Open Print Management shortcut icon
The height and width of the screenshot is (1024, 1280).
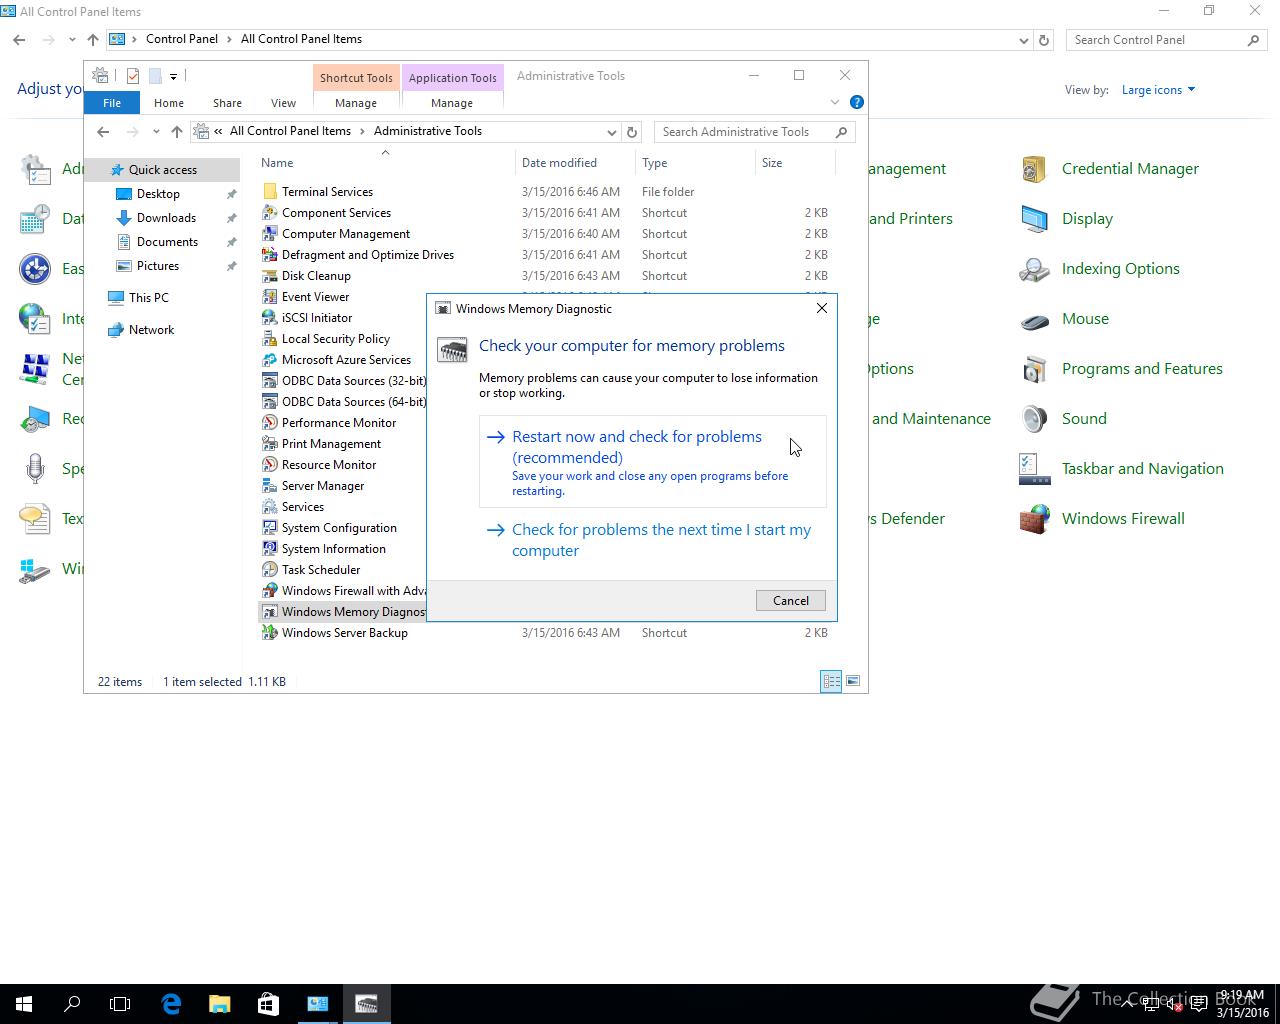pyautogui.click(x=269, y=444)
